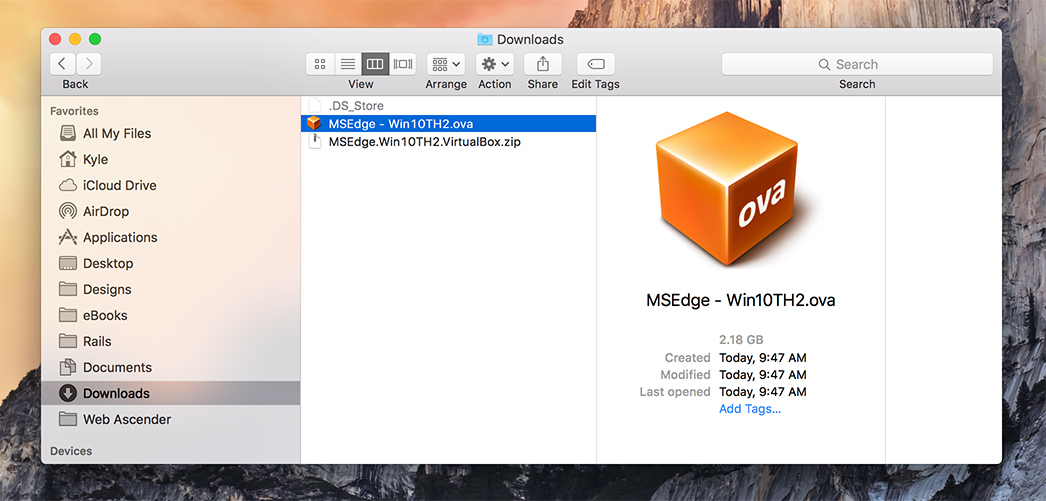This screenshot has width=1046, height=501.
Task: Open Documents in sidebar
Action: pyautogui.click(x=173, y=368)
